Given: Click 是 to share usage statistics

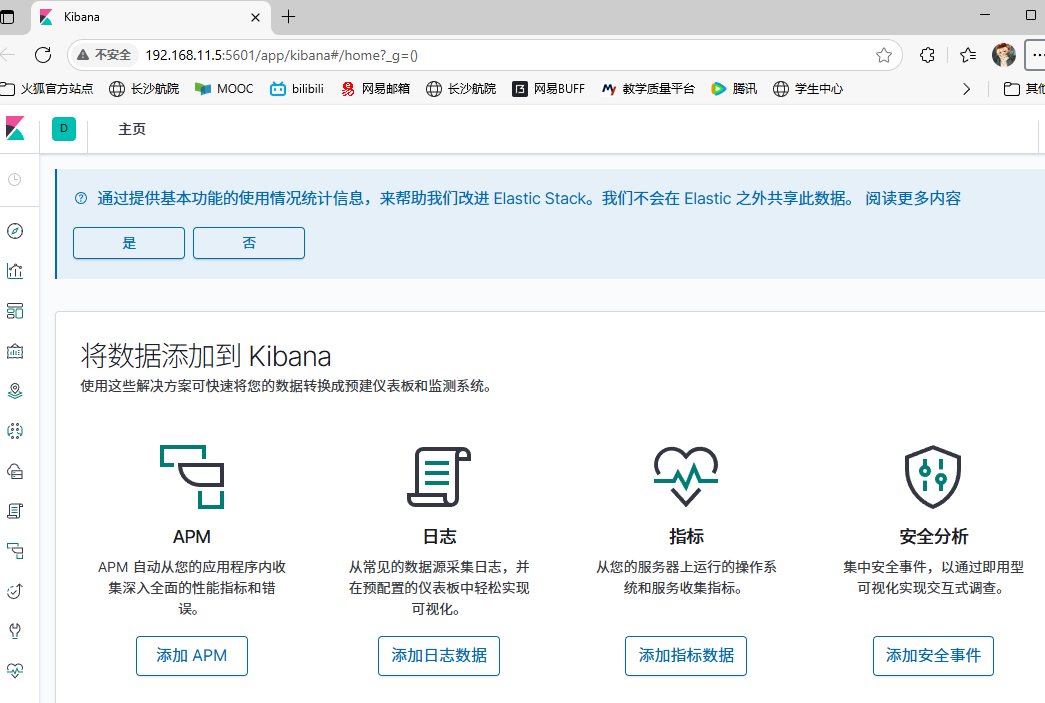Looking at the screenshot, I should coord(129,243).
